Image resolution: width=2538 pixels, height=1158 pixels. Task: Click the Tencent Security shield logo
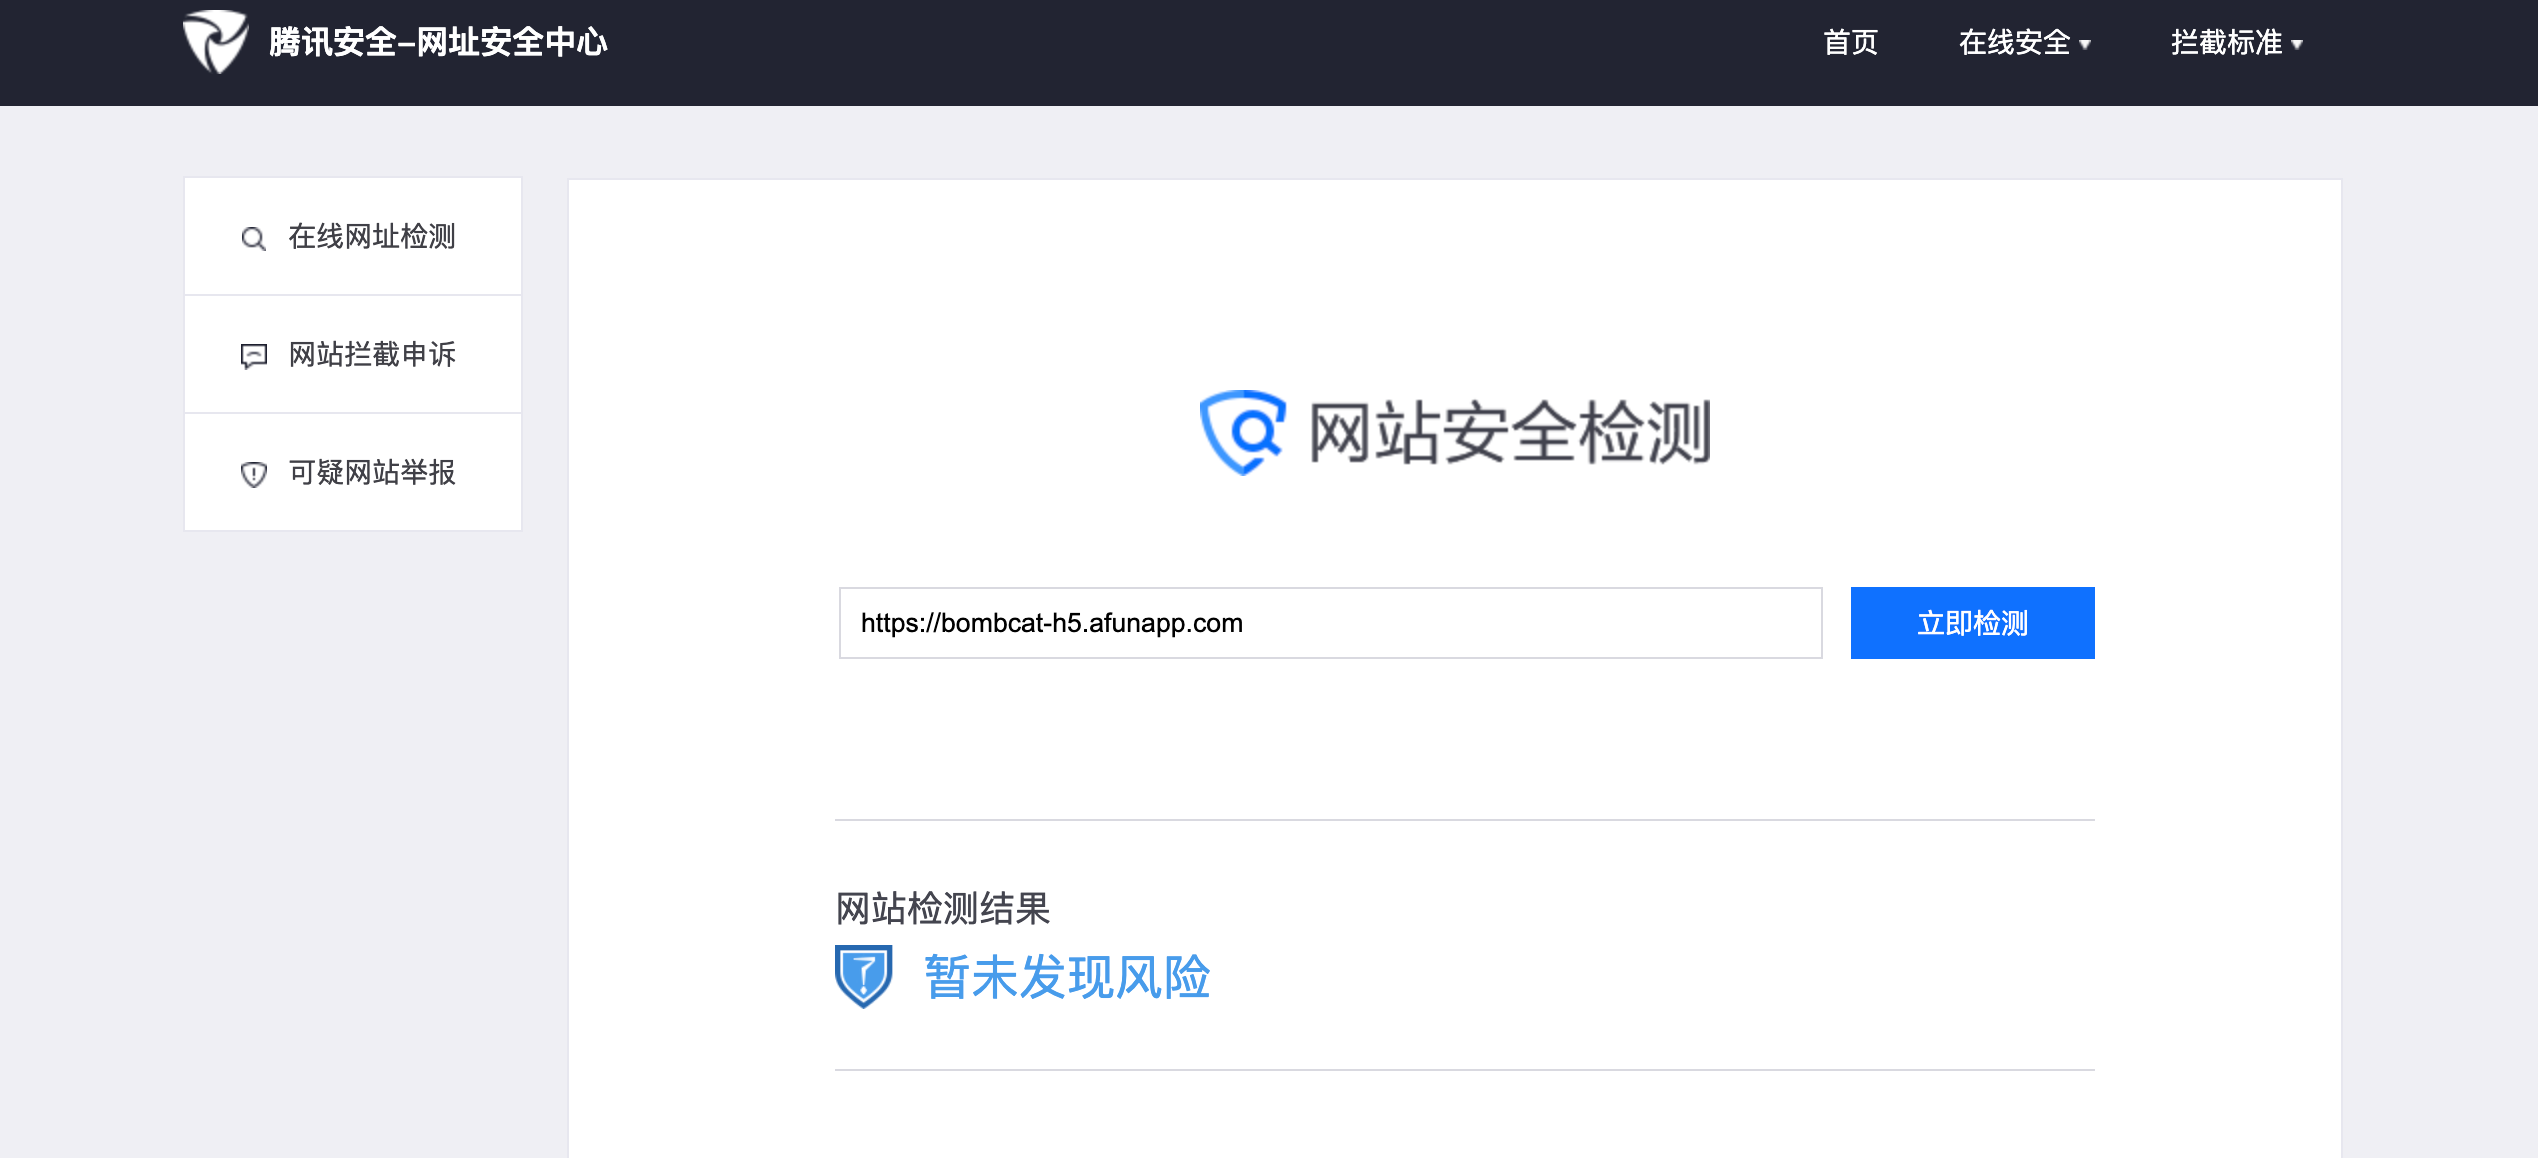(x=215, y=42)
